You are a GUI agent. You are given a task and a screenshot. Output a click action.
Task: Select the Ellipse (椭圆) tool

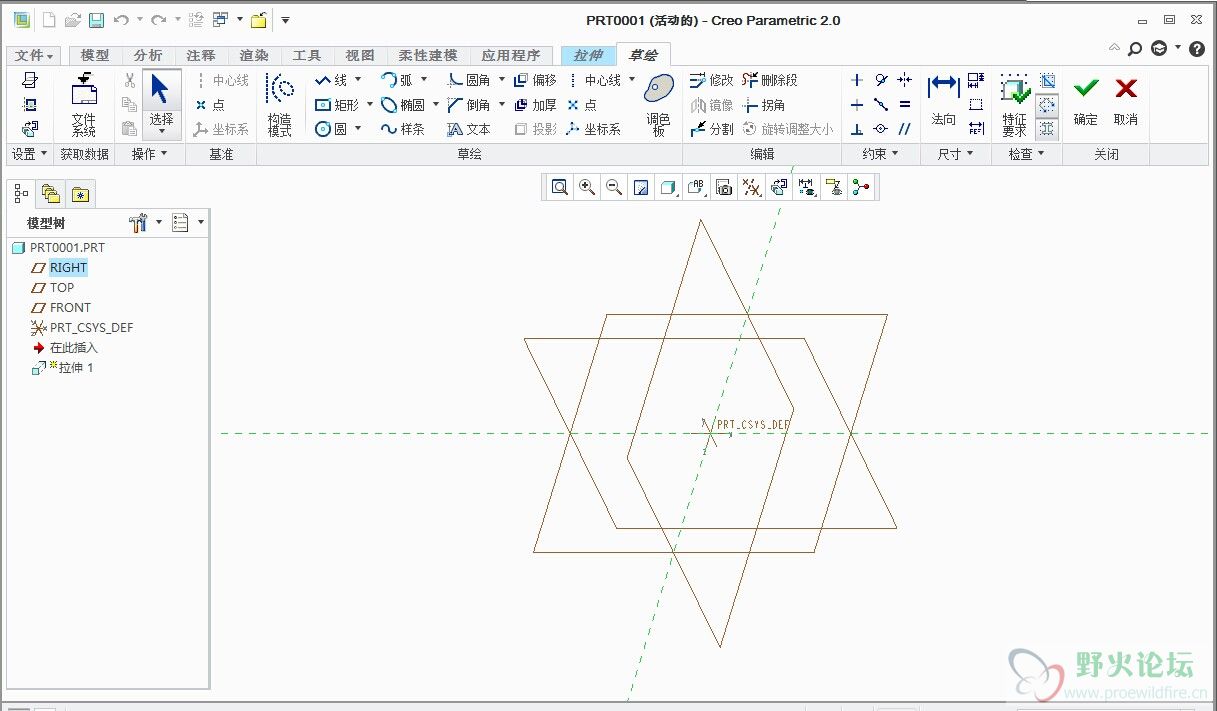coord(403,104)
